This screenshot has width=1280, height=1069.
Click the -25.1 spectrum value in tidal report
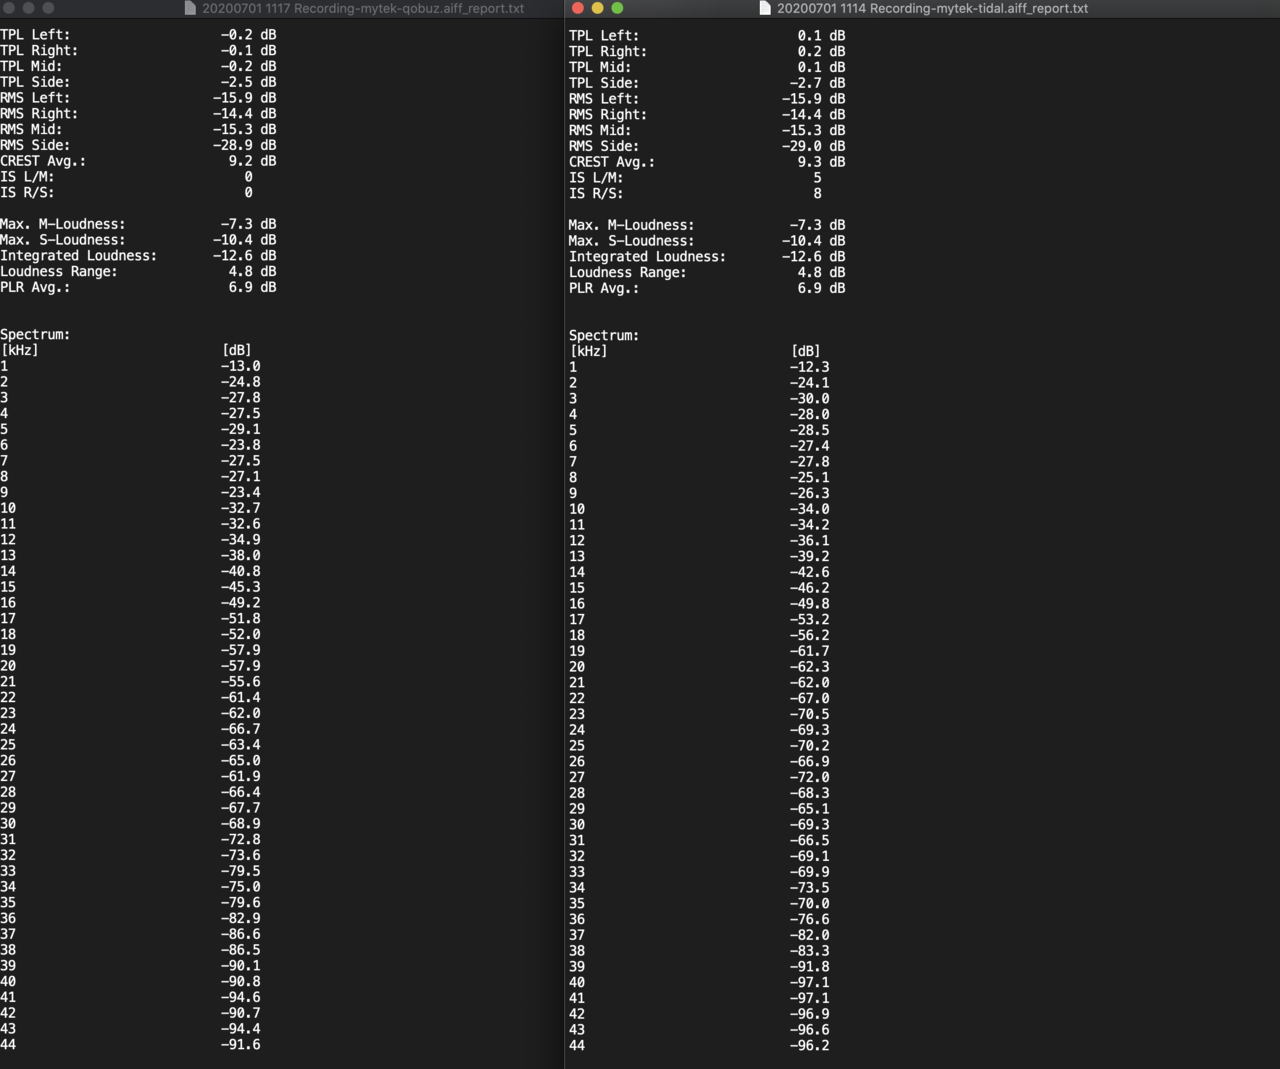coord(809,478)
